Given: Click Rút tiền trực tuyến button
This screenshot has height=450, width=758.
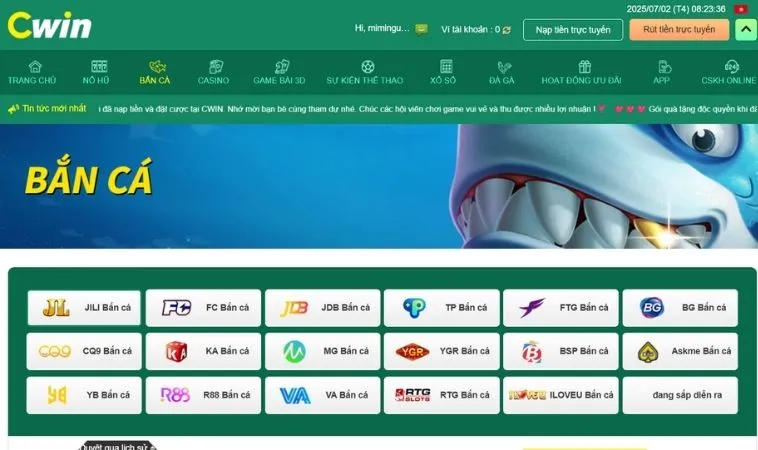Looking at the screenshot, I should [679, 29].
